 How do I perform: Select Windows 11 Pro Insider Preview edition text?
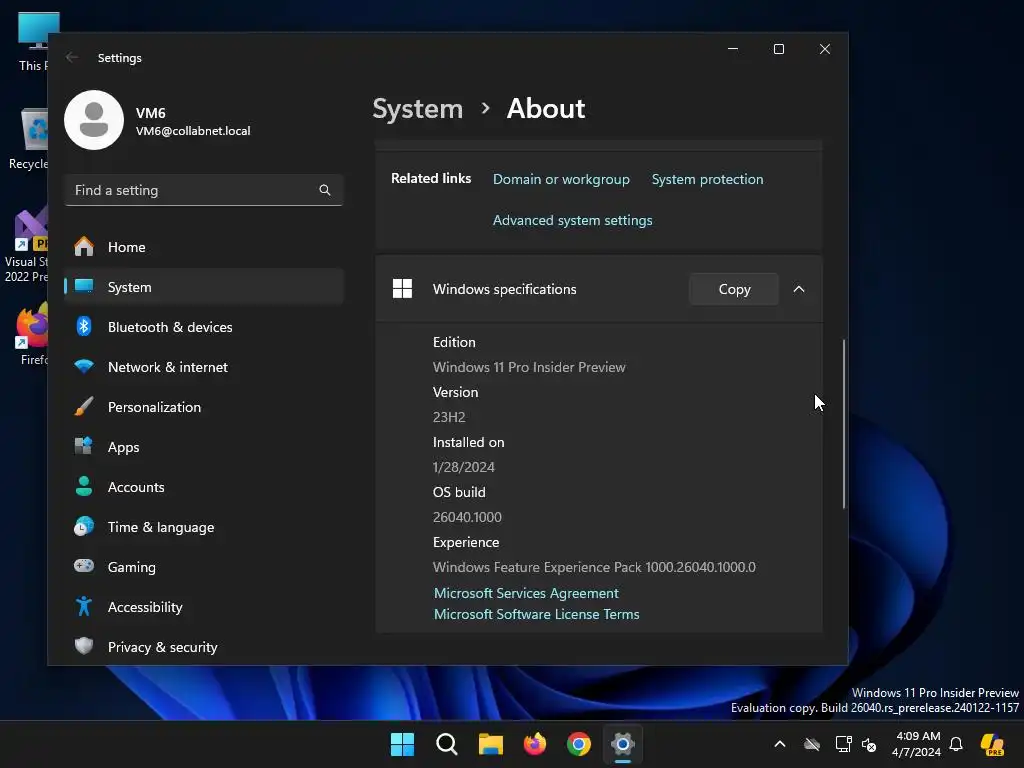[529, 367]
